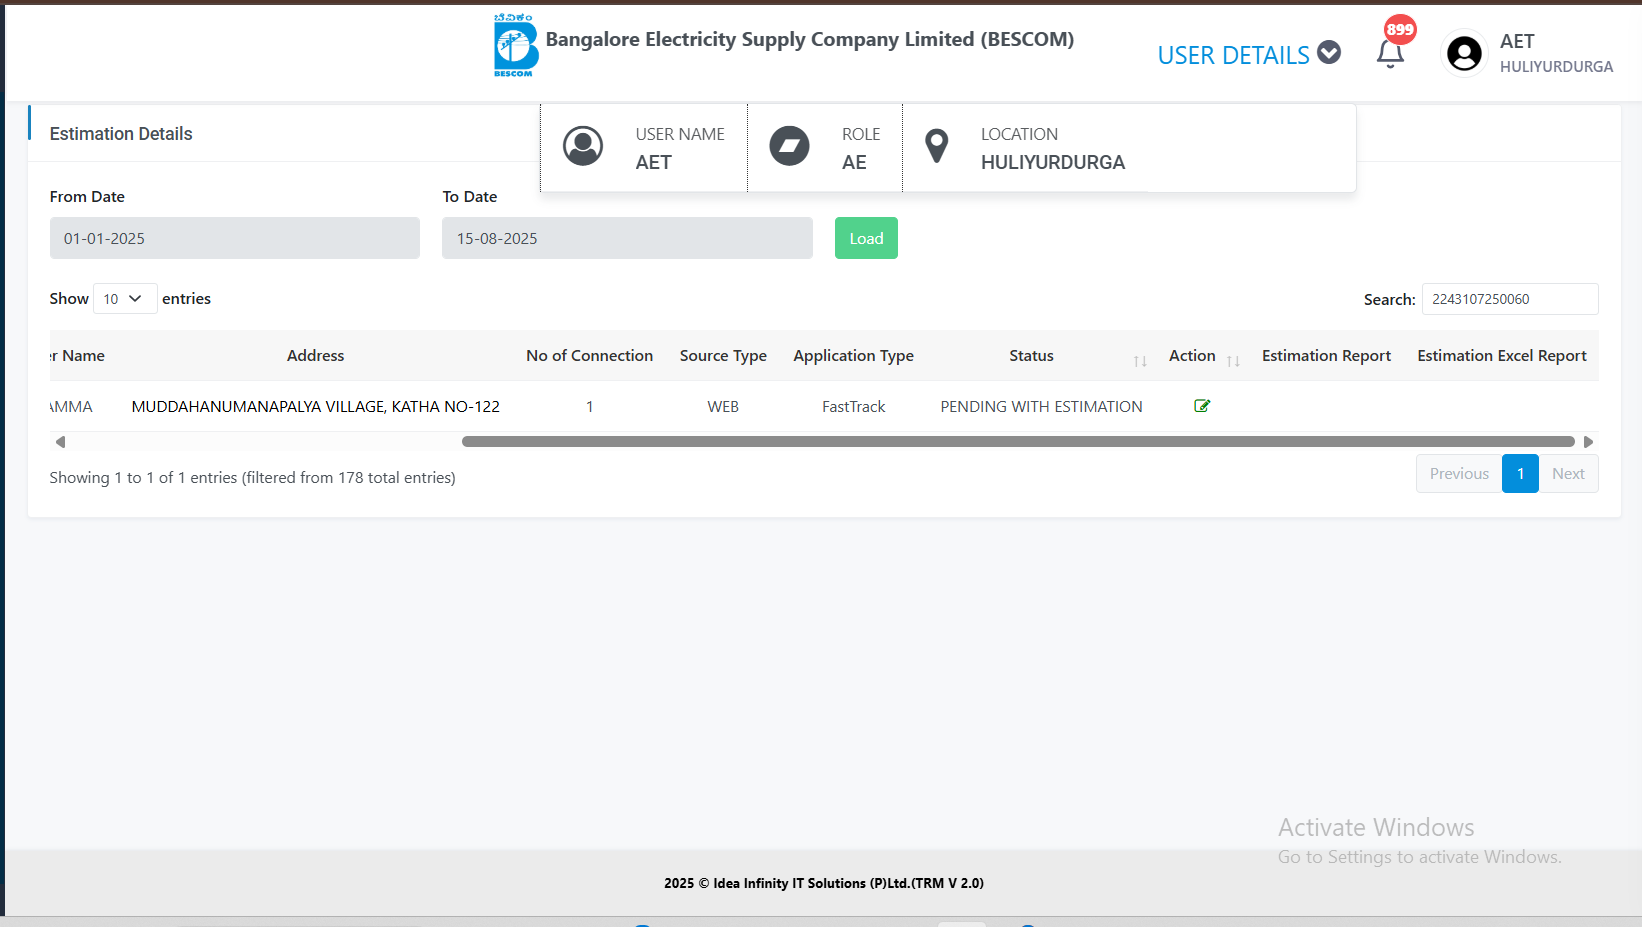1642x927 pixels.
Task: Select page 1 in pagination
Action: point(1520,474)
